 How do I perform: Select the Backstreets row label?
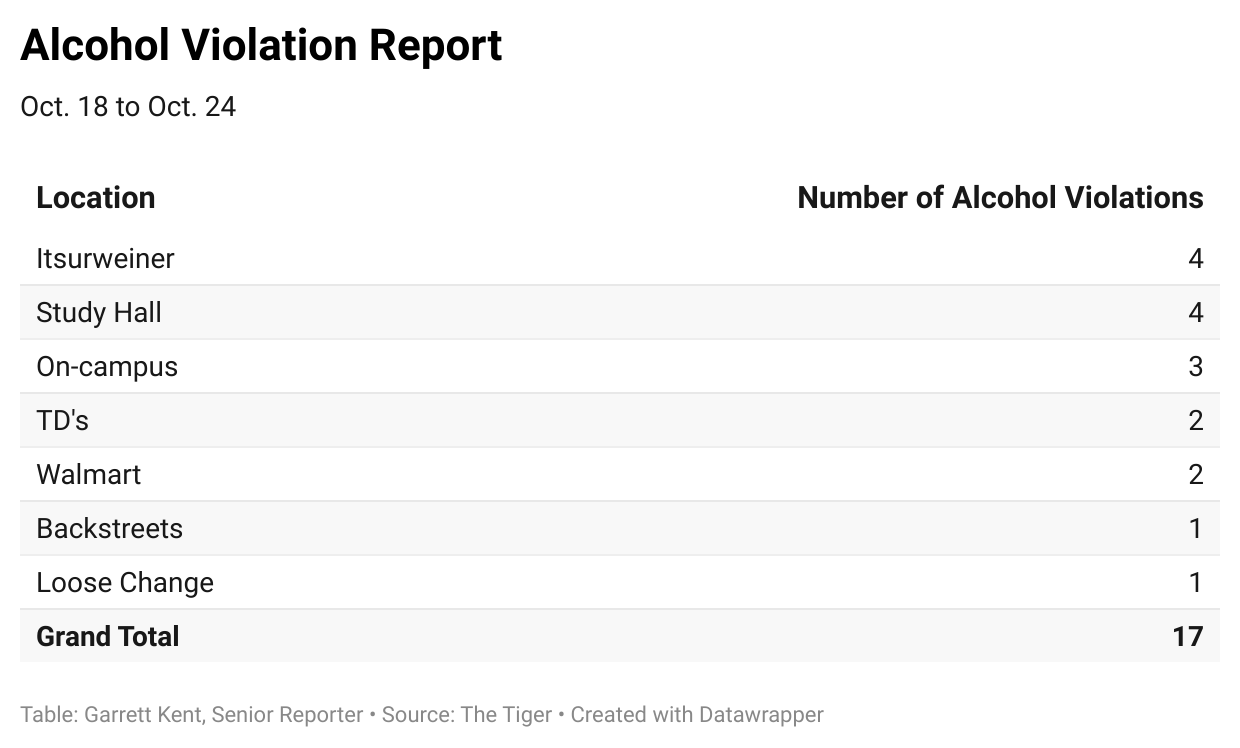110,529
